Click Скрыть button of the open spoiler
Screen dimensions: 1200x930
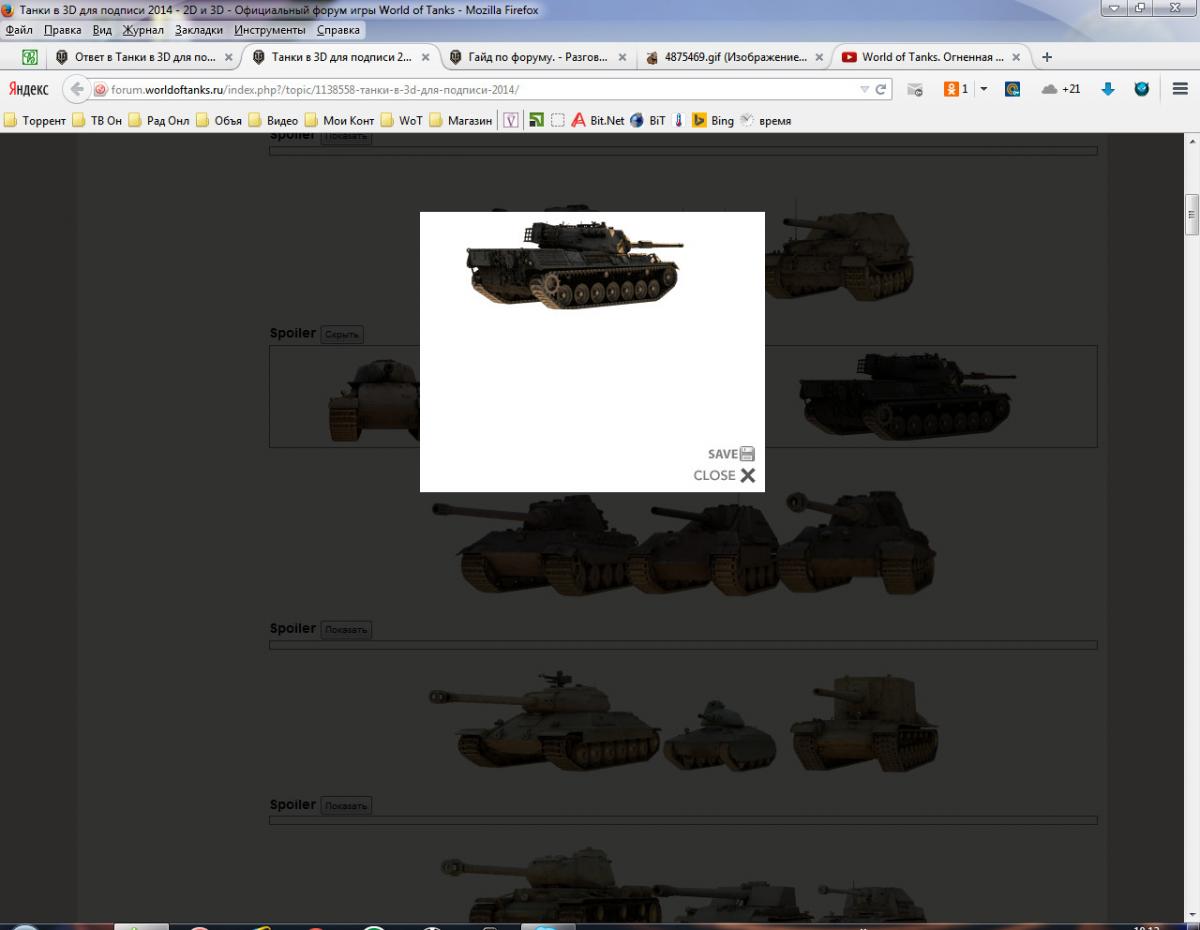click(x=342, y=334)
